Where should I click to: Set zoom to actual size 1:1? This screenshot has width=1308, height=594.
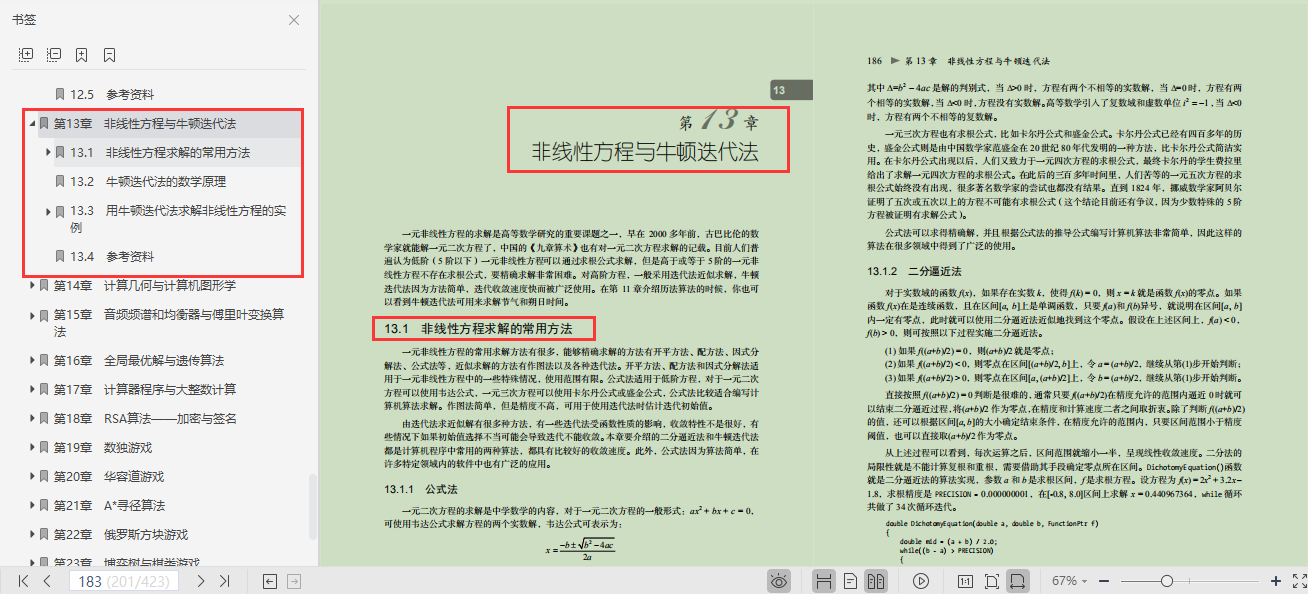[964, 579]
